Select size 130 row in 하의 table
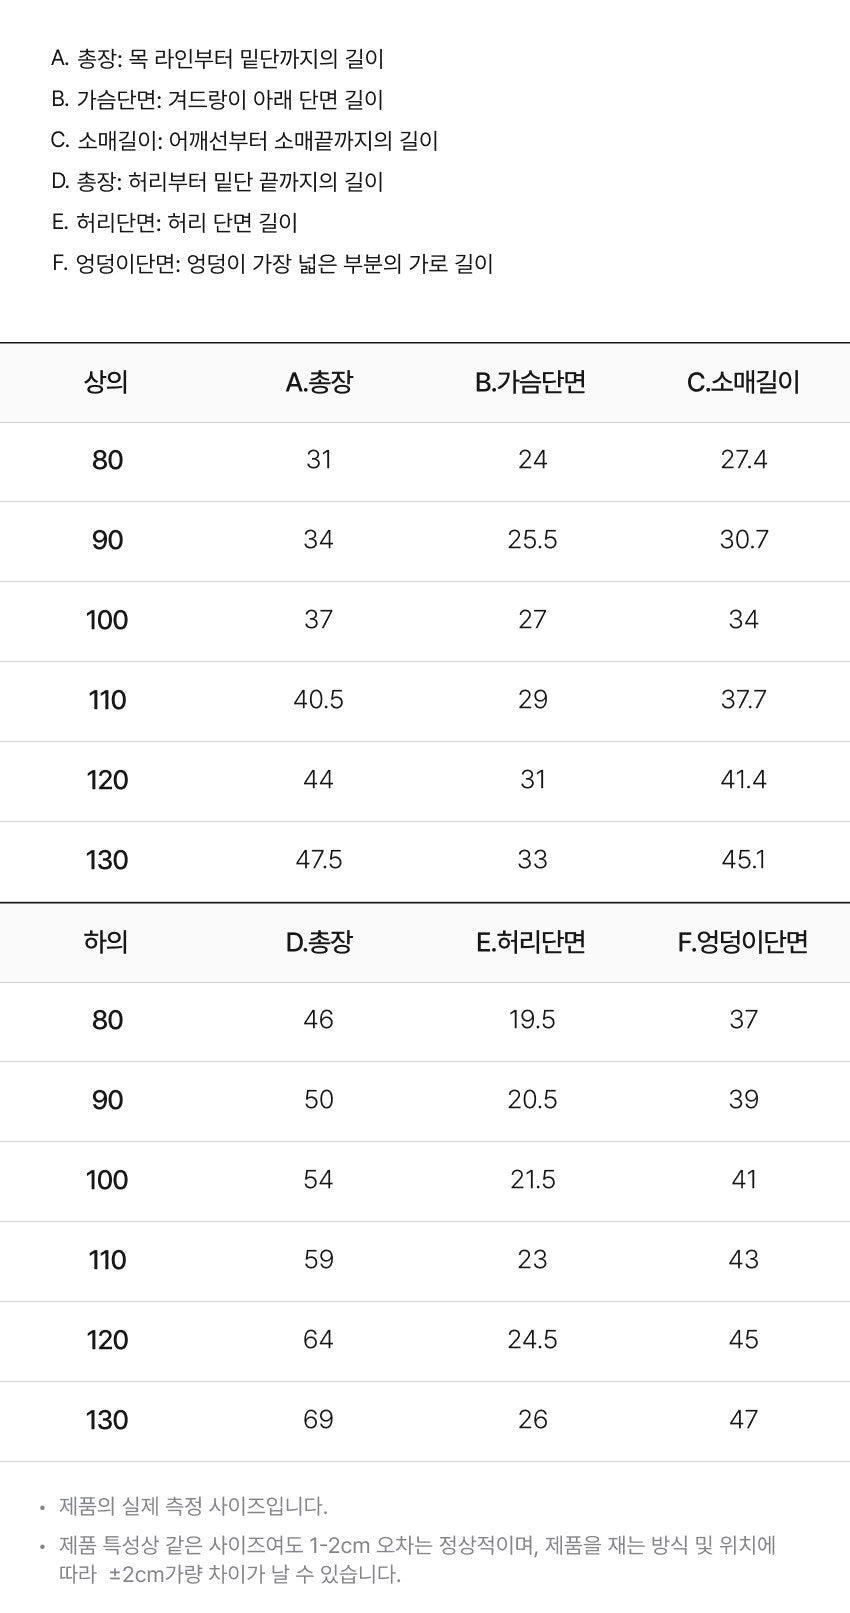Screen dimensions: 850x1613 [x=425, y=1421]
